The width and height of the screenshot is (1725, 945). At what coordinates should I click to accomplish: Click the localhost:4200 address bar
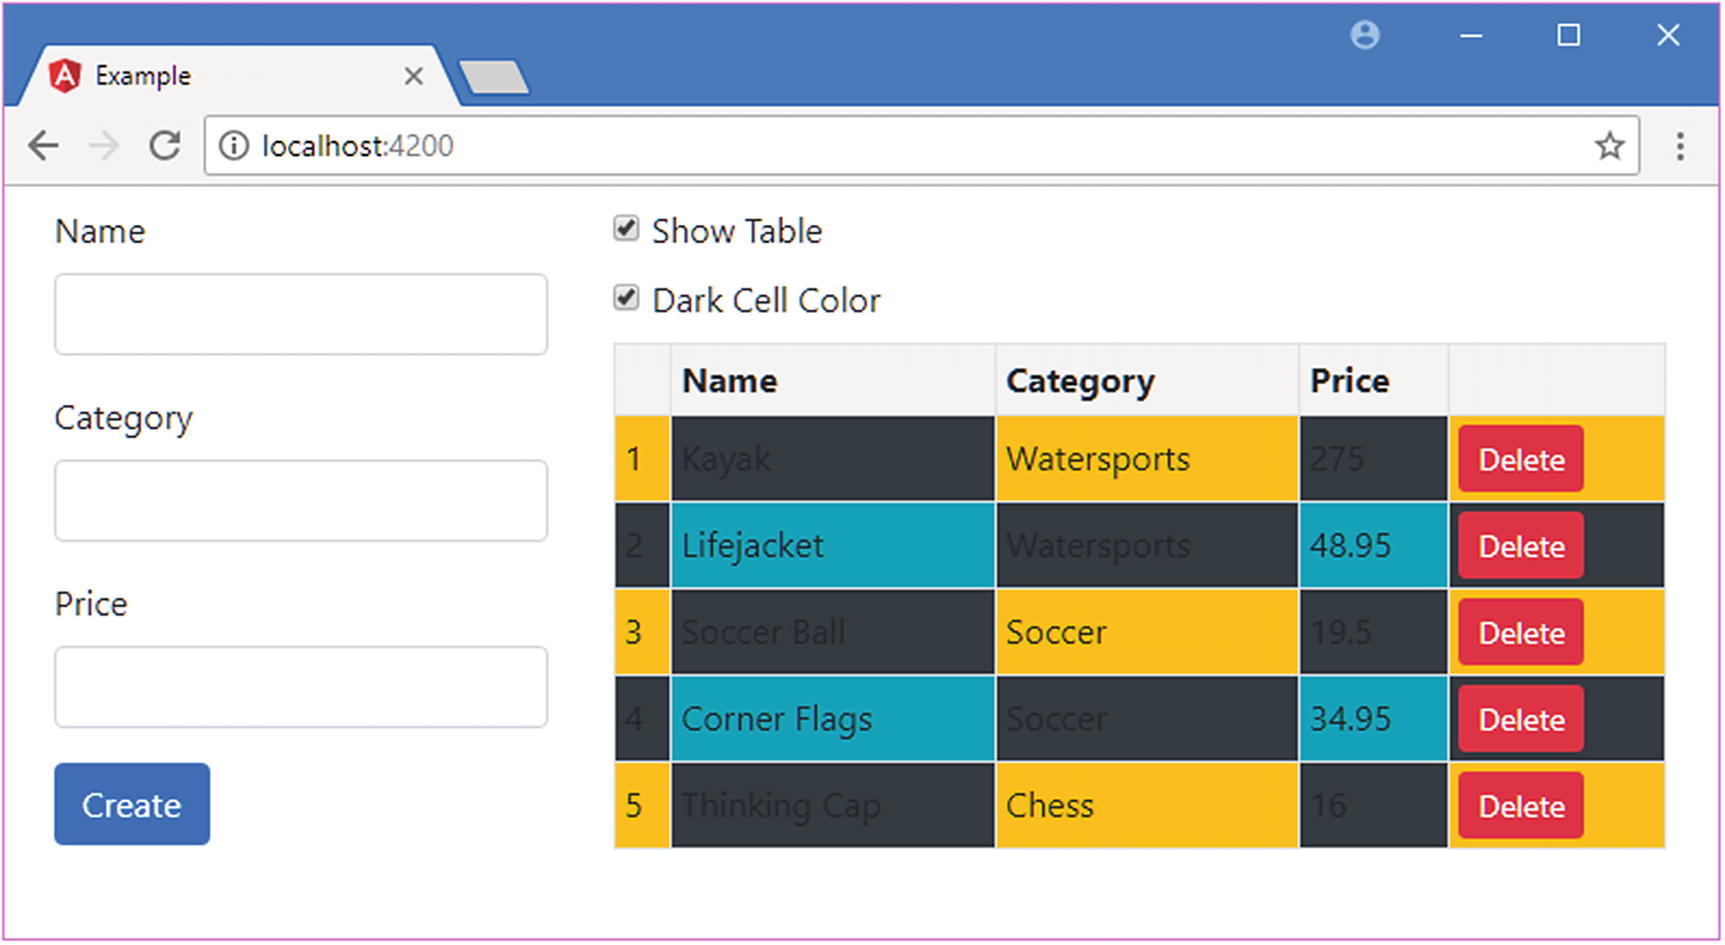coord(900,146)
